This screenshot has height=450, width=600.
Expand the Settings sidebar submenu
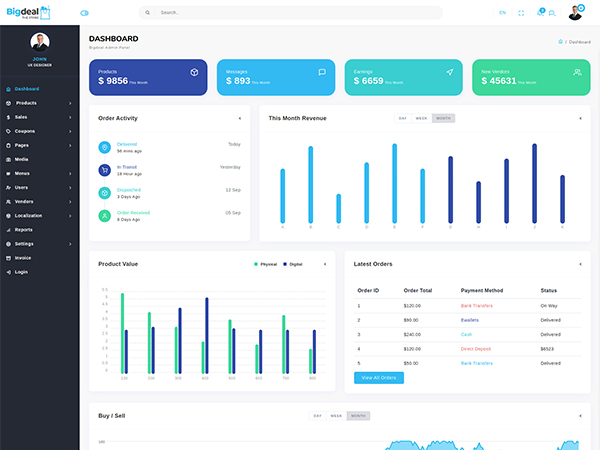pos(38,243)
